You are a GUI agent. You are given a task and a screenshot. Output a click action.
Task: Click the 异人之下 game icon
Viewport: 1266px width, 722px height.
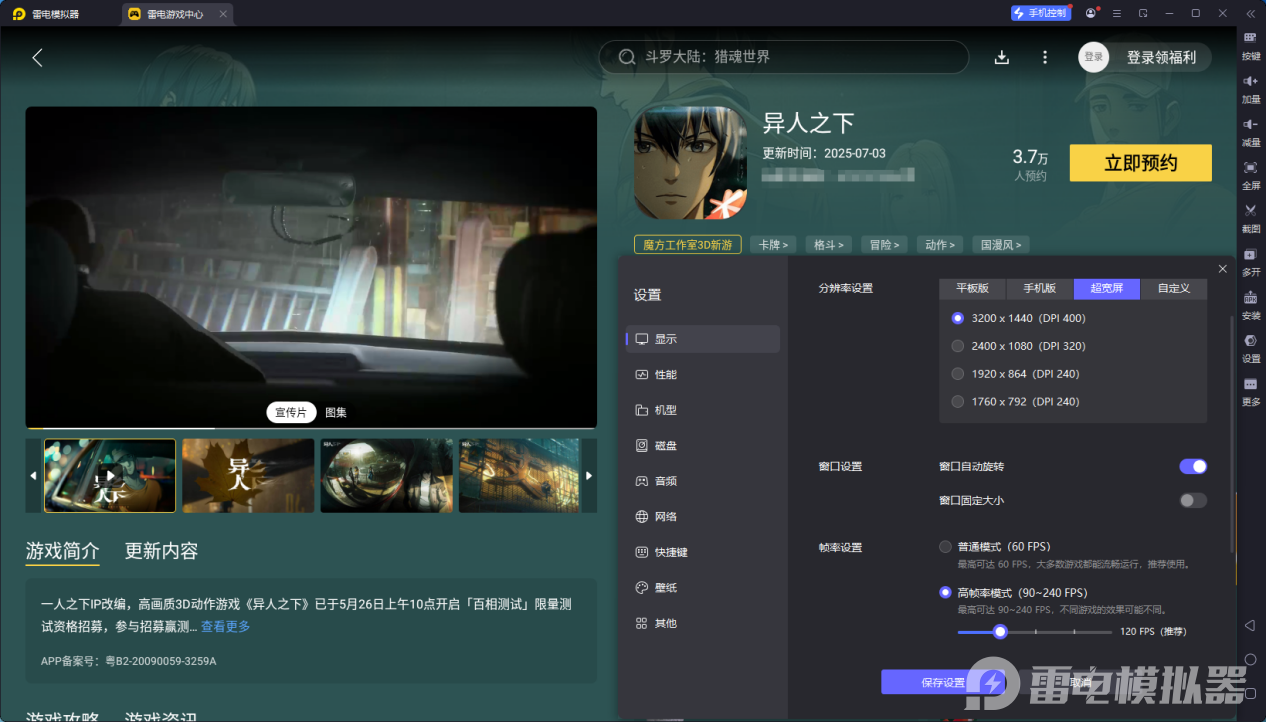pyautogui.click(x=690, y=163)
